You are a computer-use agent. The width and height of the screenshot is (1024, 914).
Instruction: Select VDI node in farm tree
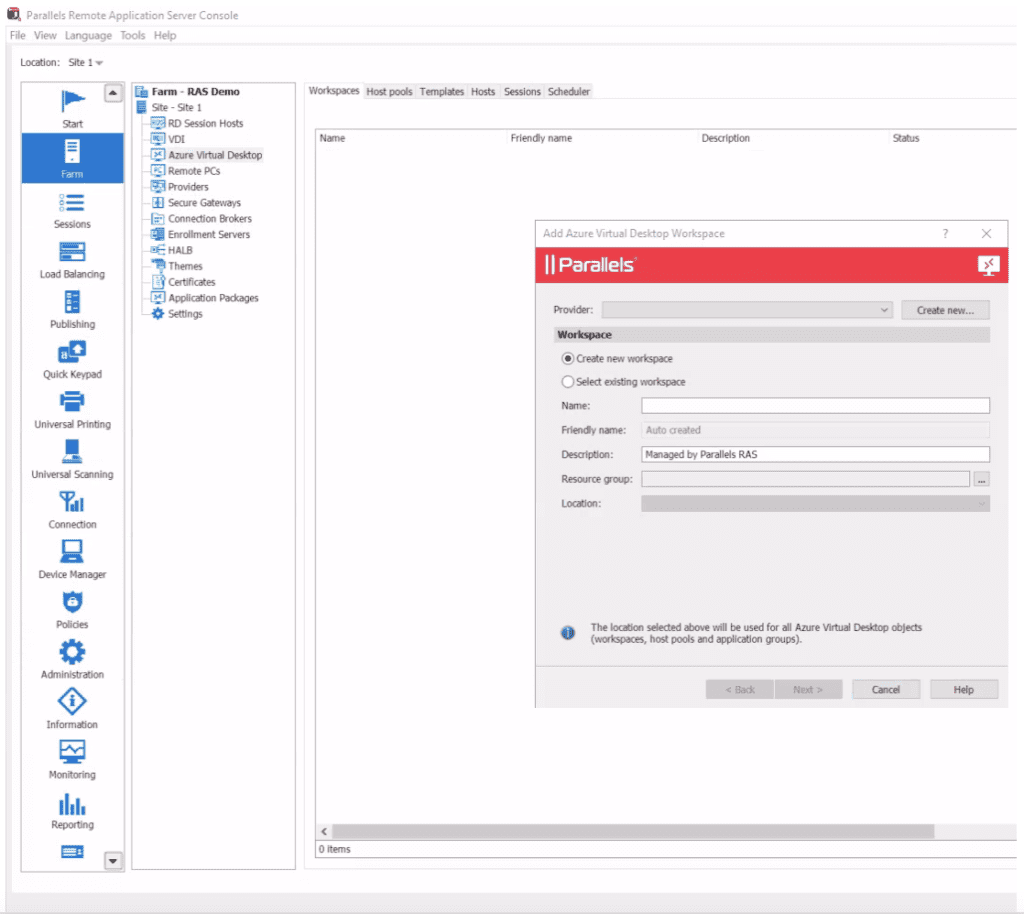pos(176,139)
